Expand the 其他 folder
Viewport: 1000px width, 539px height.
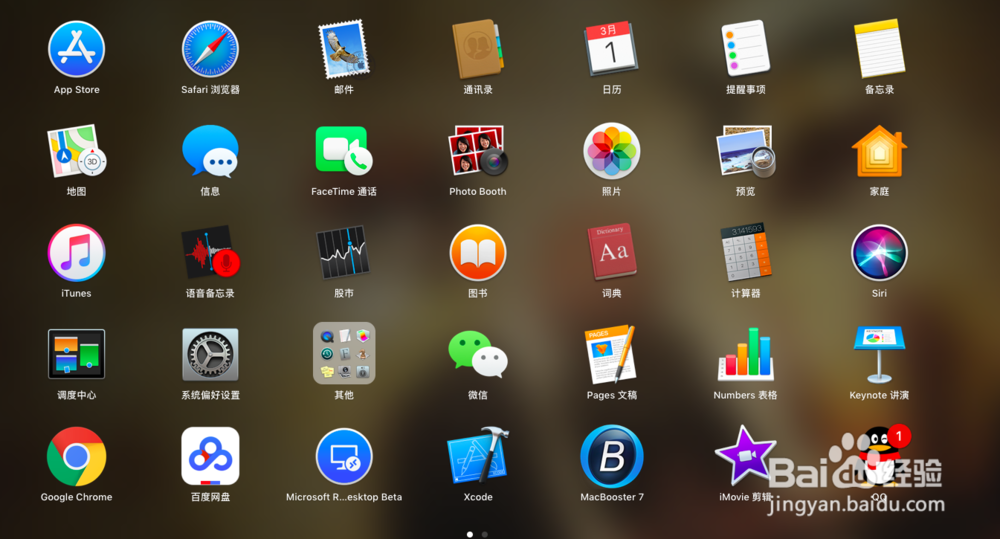point(344,353)
